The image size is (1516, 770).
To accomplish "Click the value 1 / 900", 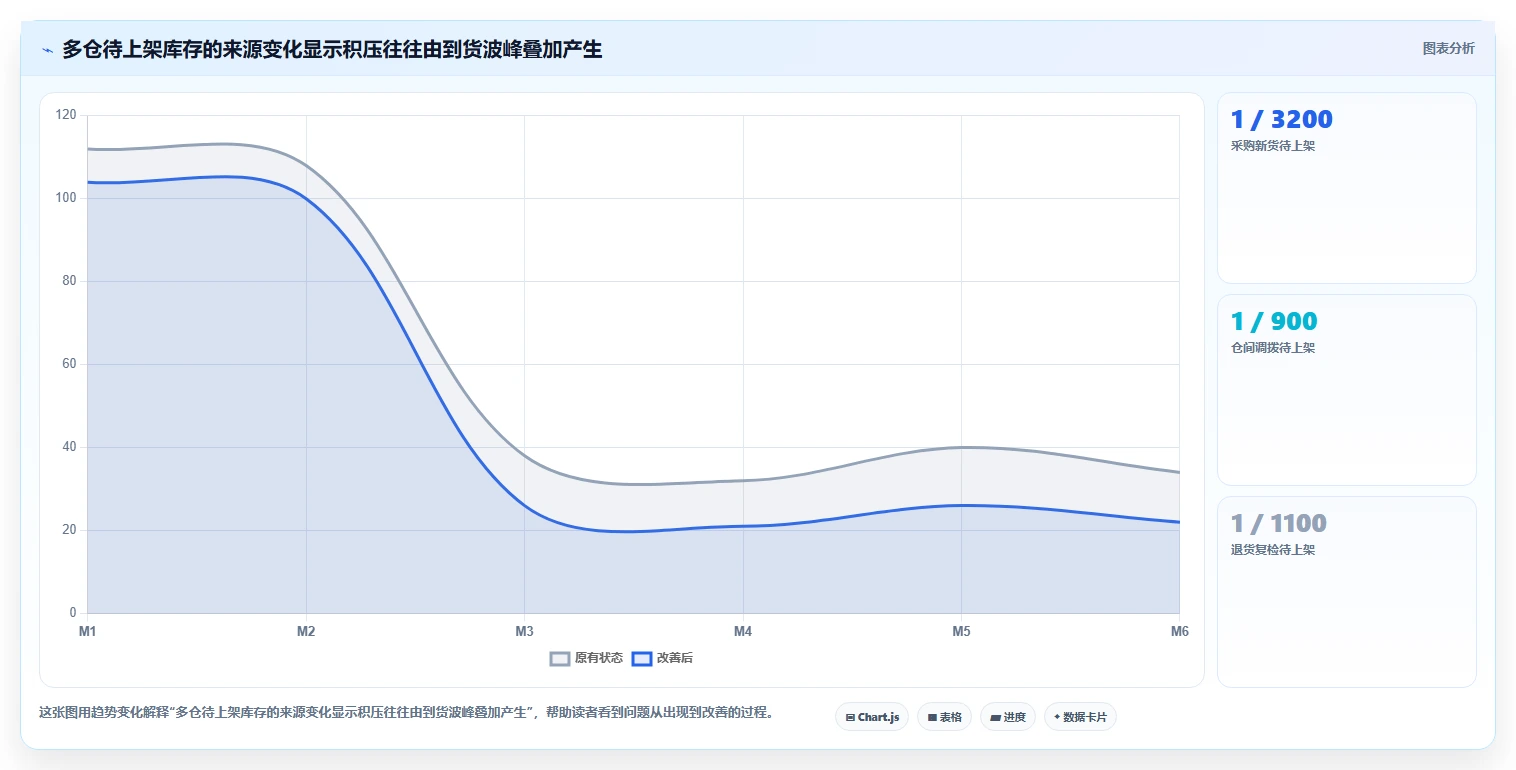I will click(x=1274, y=322).
